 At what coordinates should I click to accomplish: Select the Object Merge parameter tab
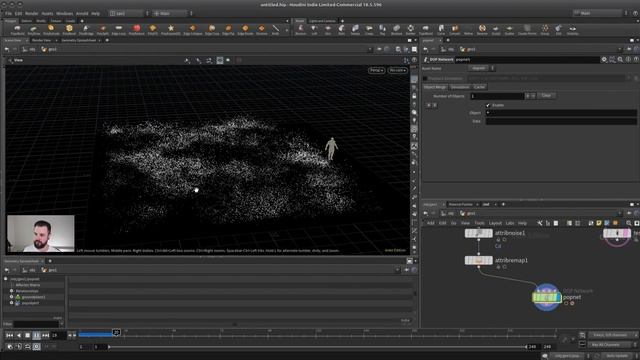pos(435,87)
